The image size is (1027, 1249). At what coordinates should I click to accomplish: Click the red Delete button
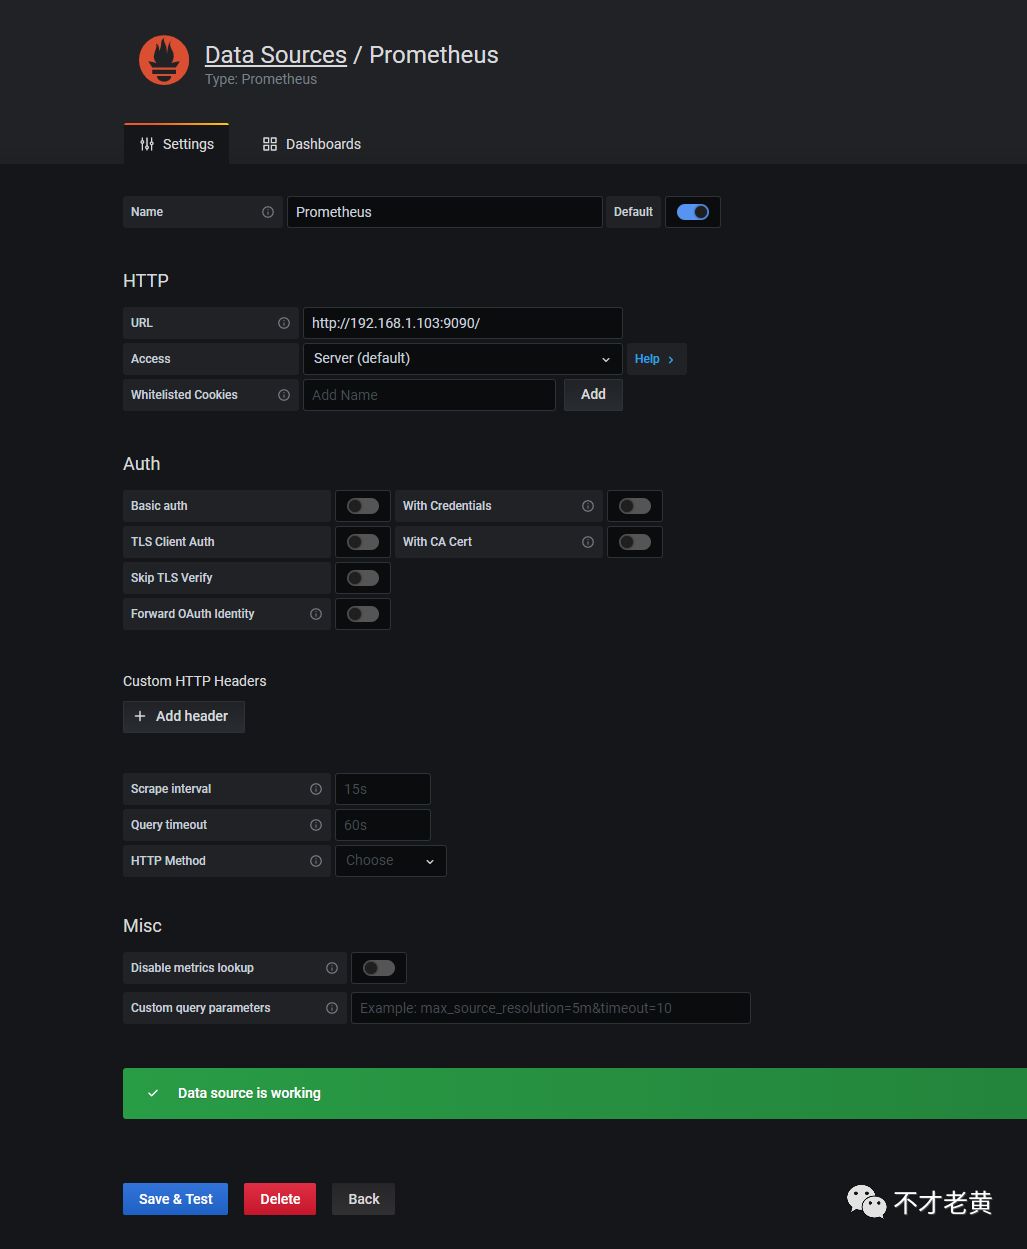tap(280, 1199)
